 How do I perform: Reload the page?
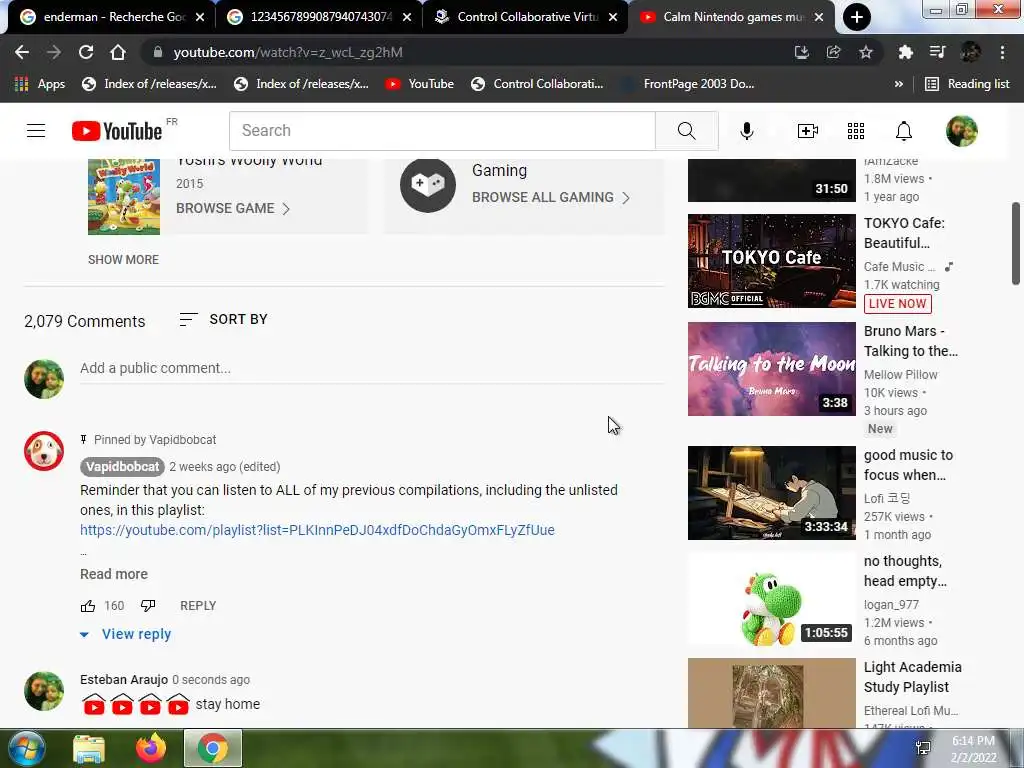tap(86, 52)
